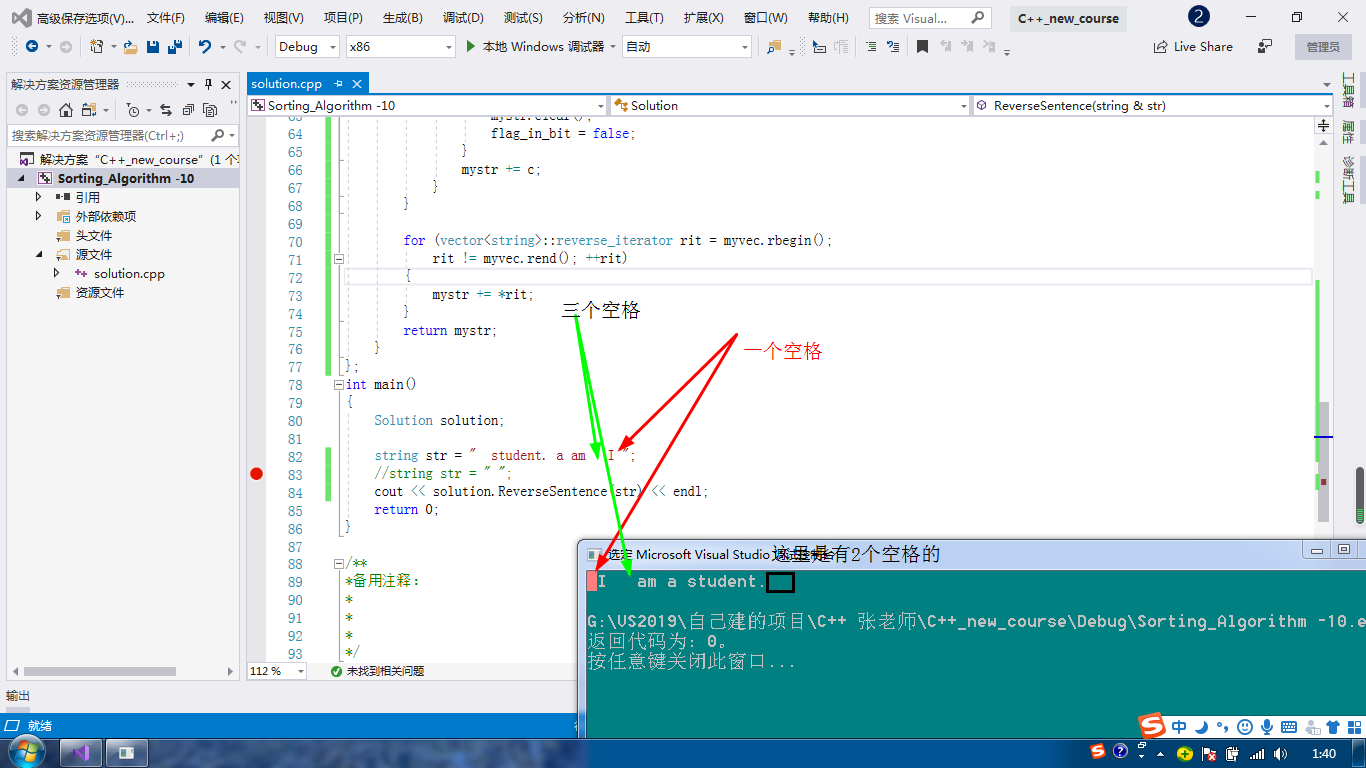
Task: Click the Open File folder icon
Action: [x=130, y=47]
